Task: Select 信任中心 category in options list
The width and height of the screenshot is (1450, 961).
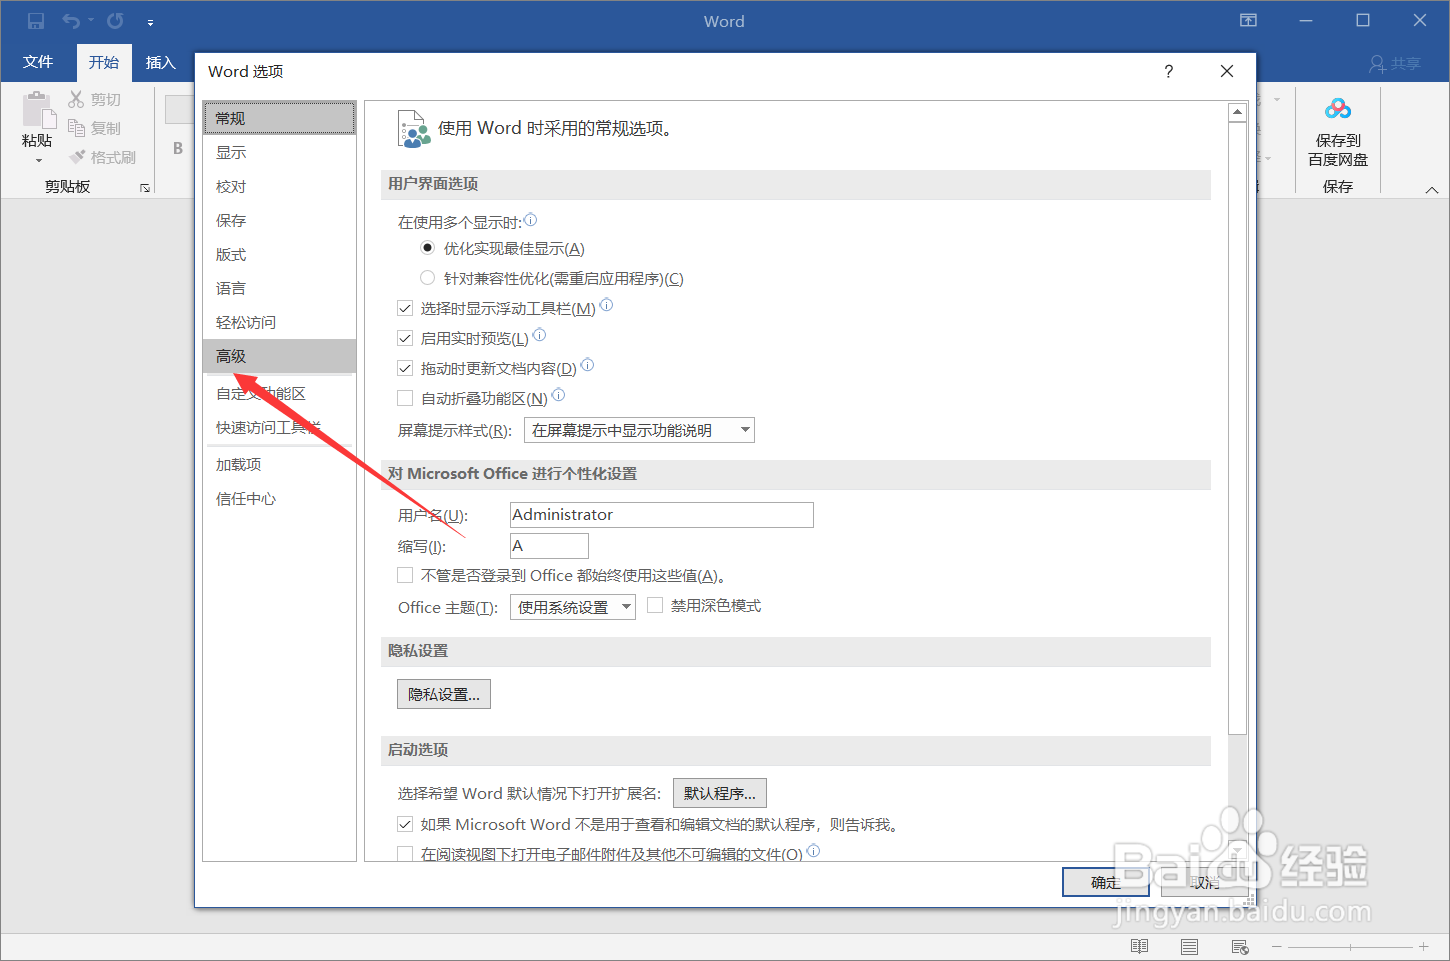Action: click(x=279, y=498)
